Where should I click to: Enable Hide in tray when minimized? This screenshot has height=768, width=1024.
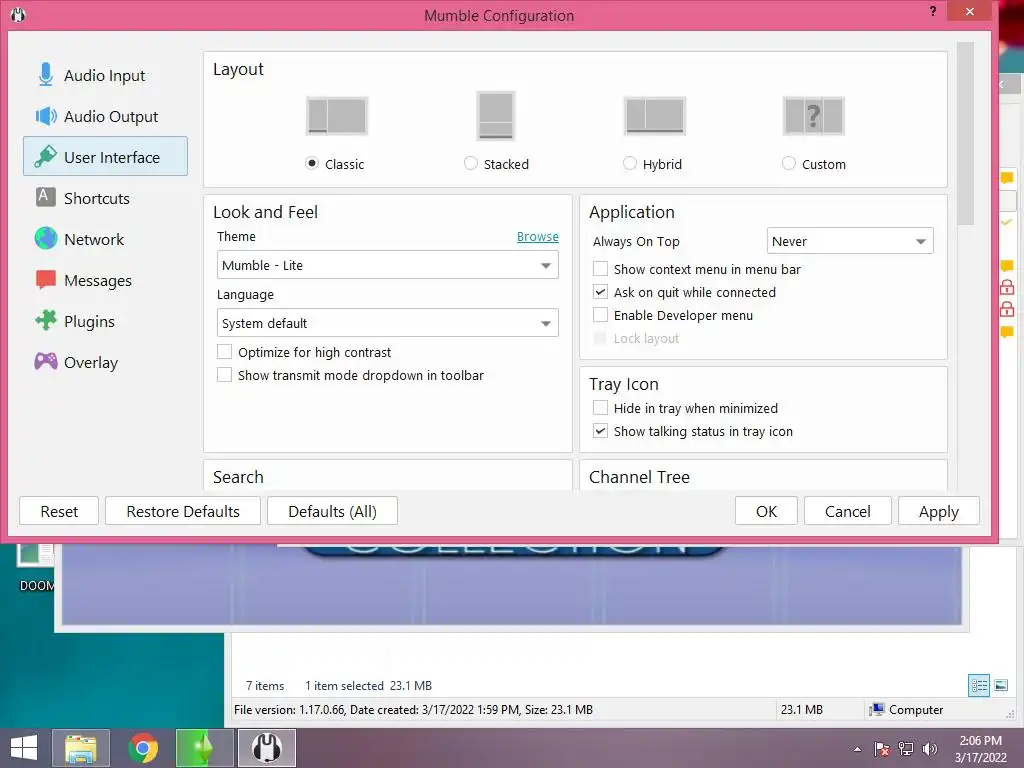(600, 408)
